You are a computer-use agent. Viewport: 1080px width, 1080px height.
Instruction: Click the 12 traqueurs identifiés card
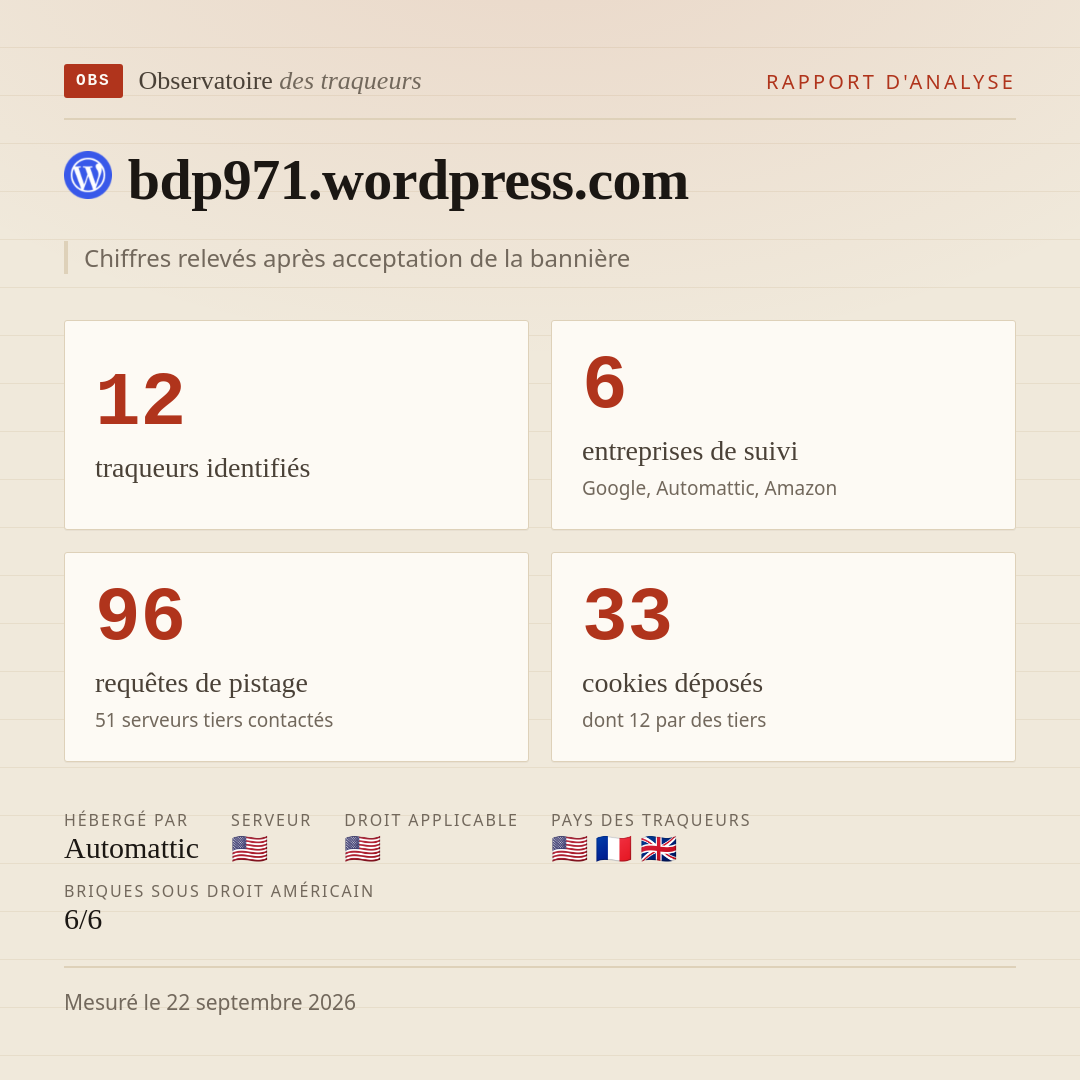296,425
